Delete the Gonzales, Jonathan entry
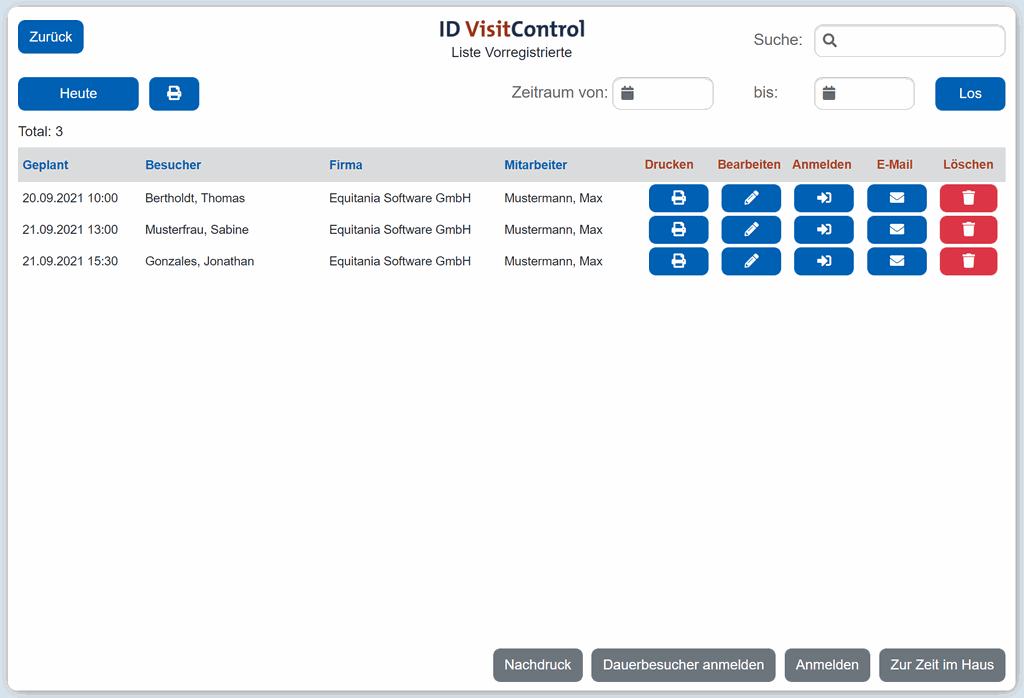The width and height of the screenshot is (1024, 698). pyautogui.click(x=968, y=262)
